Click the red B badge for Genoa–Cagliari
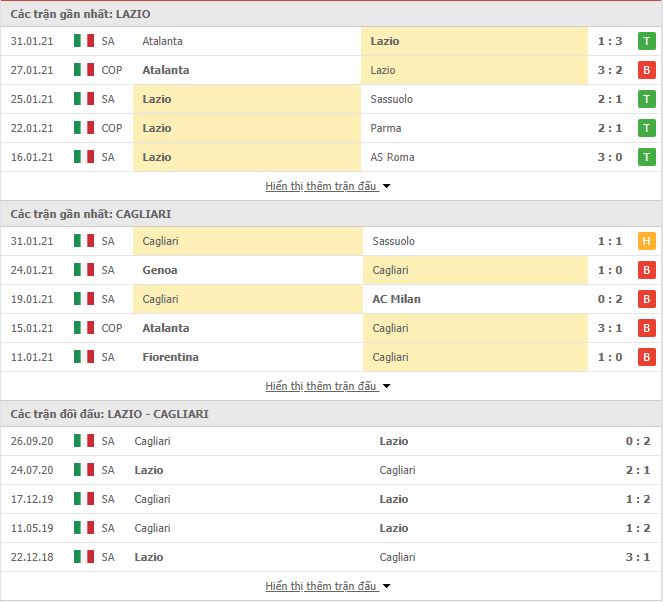This screenshot has width=663, height=602. 646,270
